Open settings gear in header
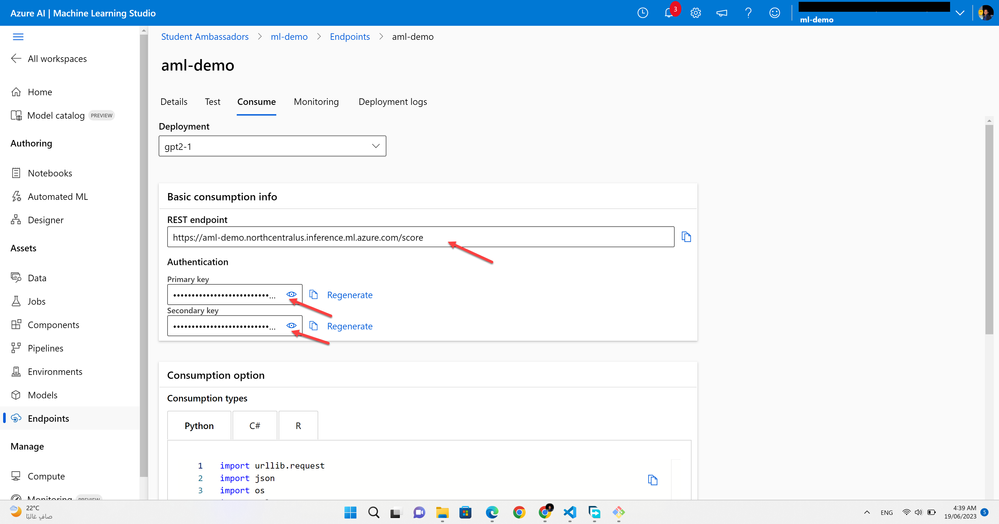Viewport: 999px width, 524px height. click(696, 13)
